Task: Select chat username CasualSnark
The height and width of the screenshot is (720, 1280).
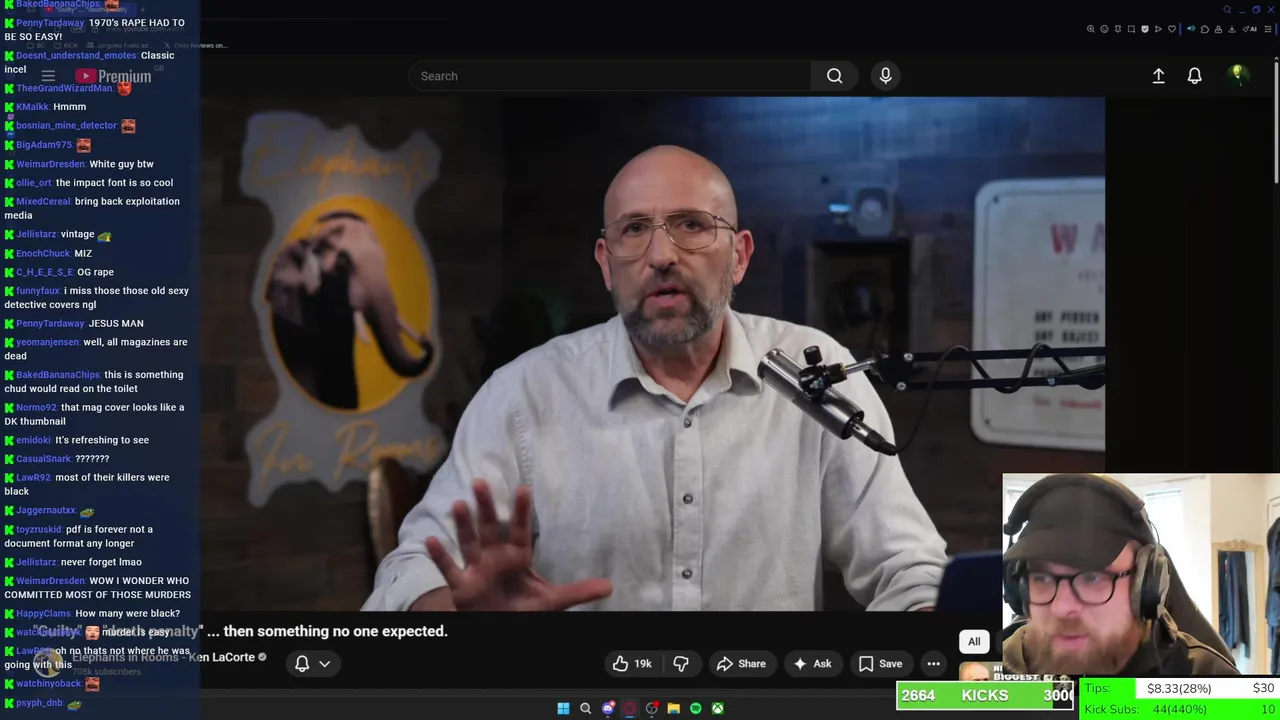Action: point(44,459)
